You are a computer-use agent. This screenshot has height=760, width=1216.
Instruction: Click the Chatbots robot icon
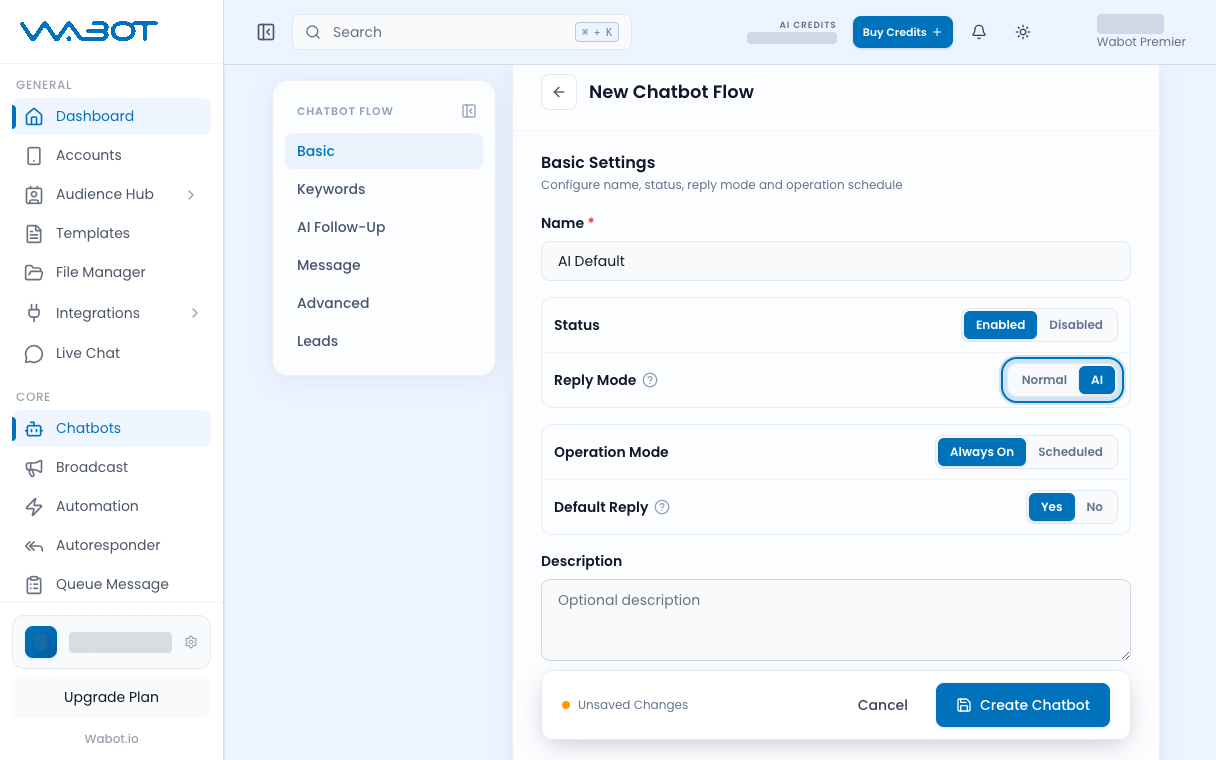(34, 428)
